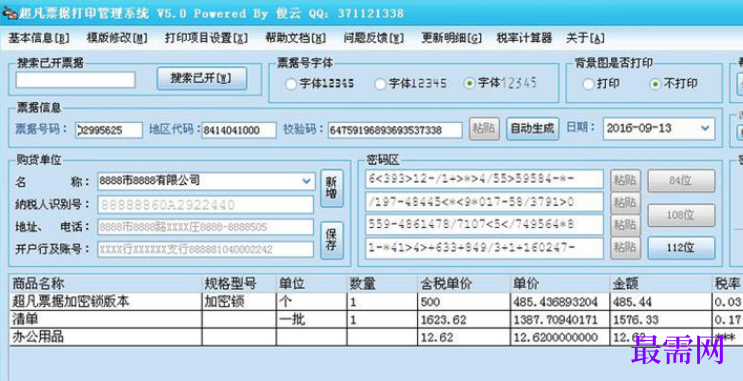Screen dimensions: 743x381
Task: Click the 规格型号 column header
Action: click(x=239, y=284)
